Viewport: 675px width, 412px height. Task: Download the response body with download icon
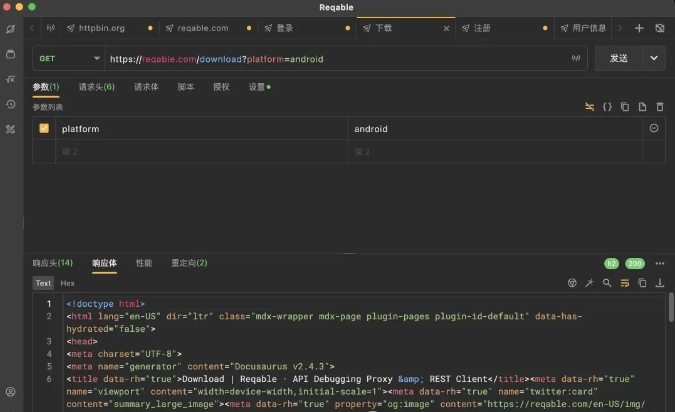tap(660, 283)
